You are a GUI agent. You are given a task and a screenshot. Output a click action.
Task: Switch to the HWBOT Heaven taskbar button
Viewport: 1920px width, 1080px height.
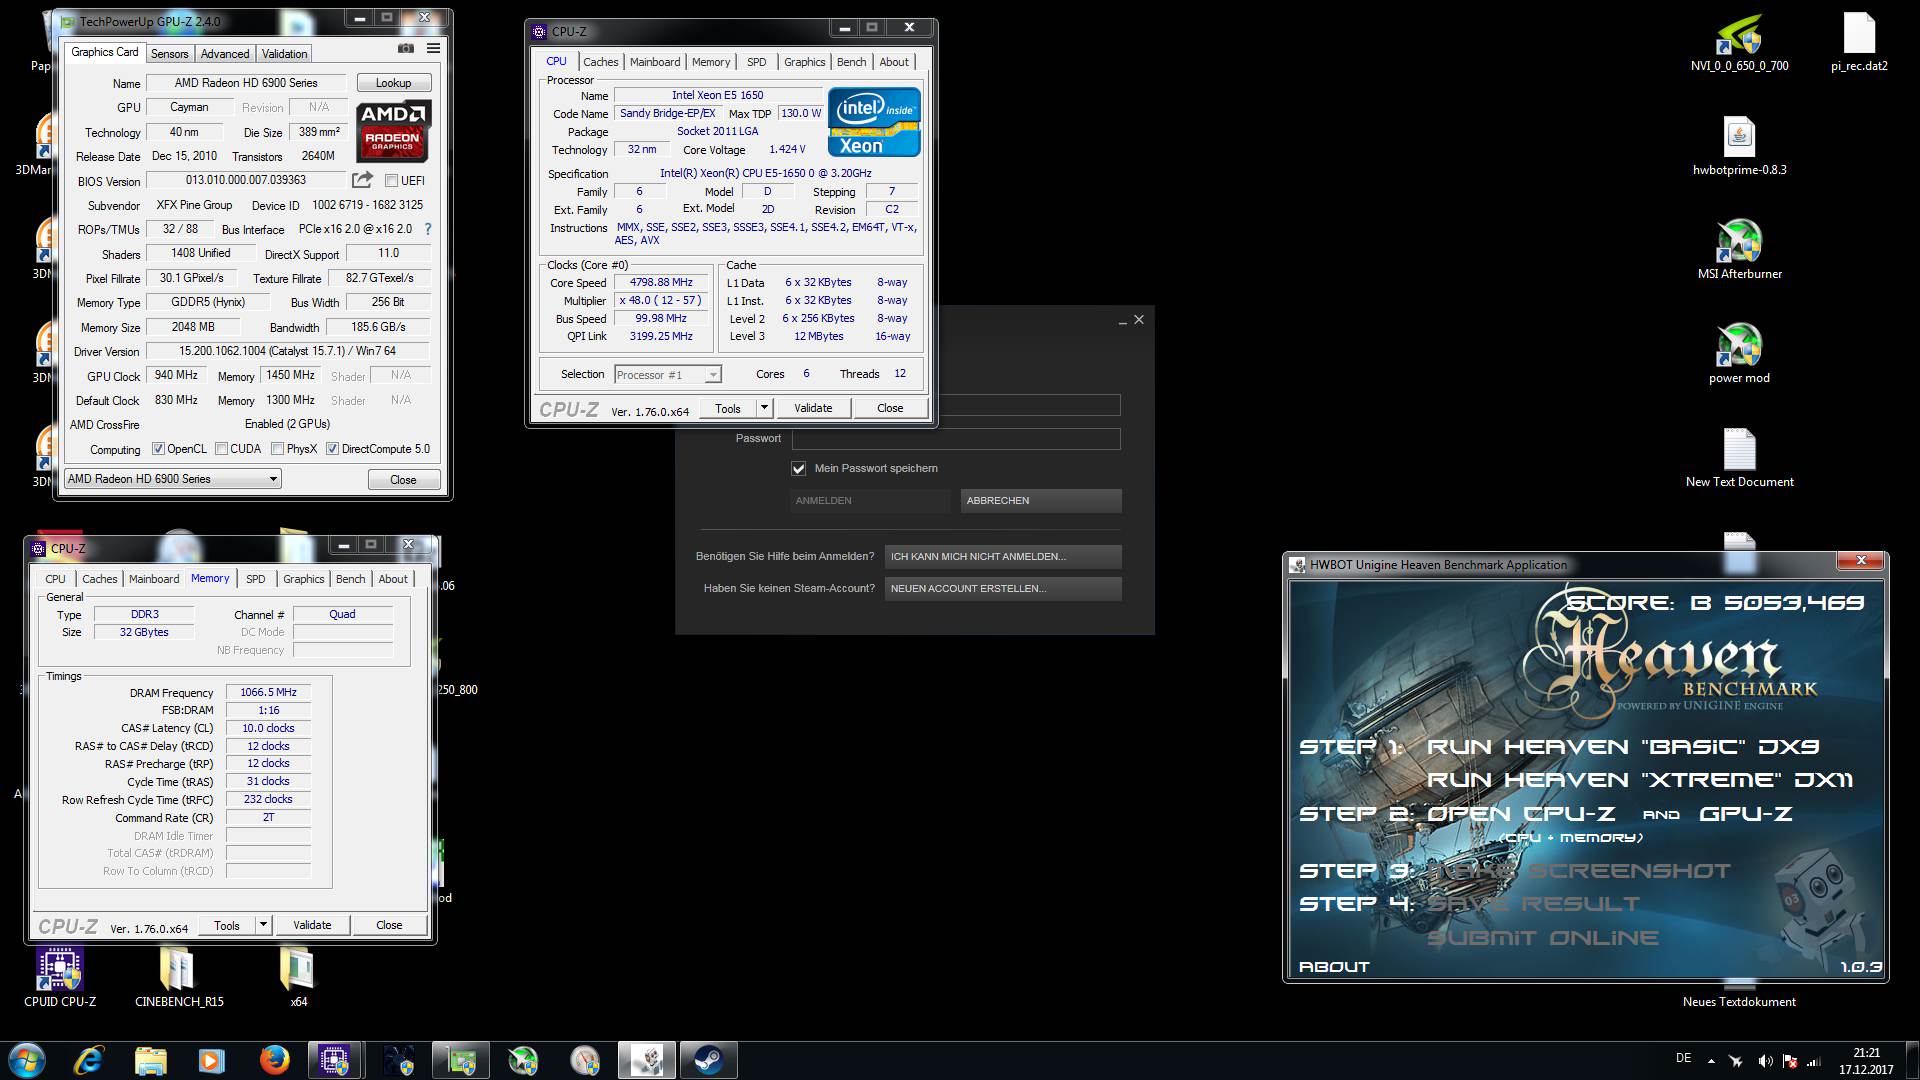646,1060
